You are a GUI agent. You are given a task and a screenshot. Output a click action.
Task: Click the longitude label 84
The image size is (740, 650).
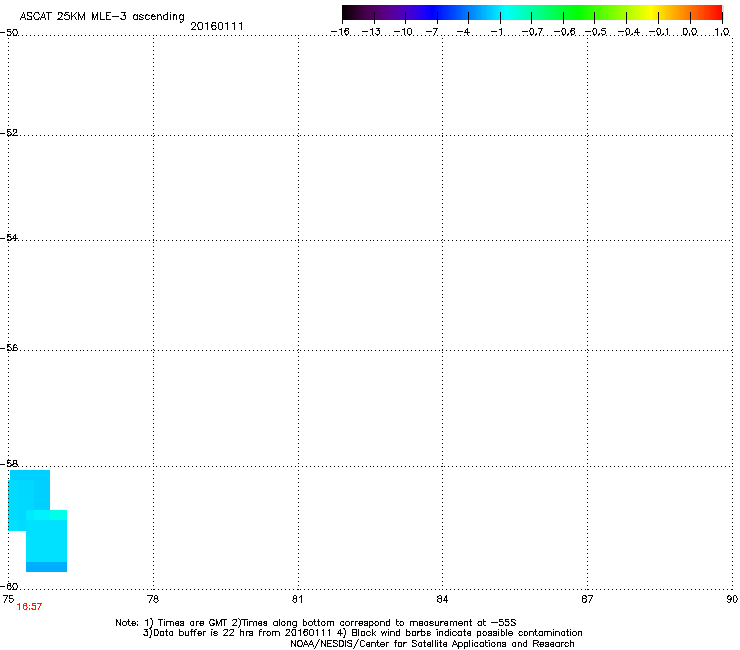(x=442, y=599)
